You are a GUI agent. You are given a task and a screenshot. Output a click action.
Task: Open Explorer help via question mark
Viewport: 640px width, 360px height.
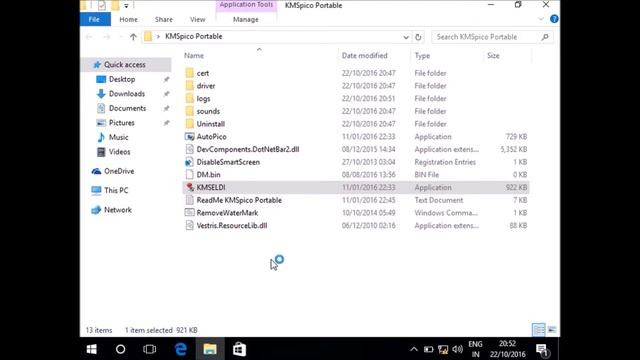click(554, 19)
